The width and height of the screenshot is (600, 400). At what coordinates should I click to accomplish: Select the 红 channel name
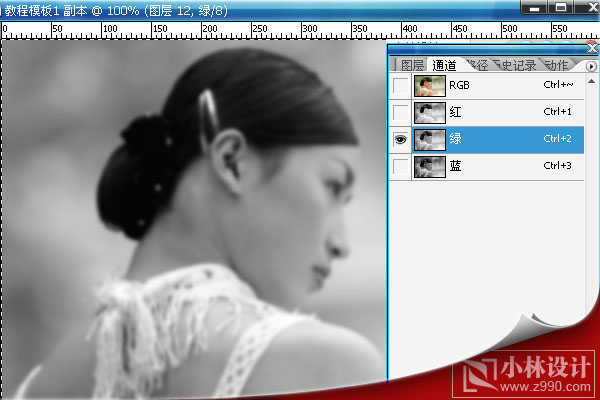(455, 112)
